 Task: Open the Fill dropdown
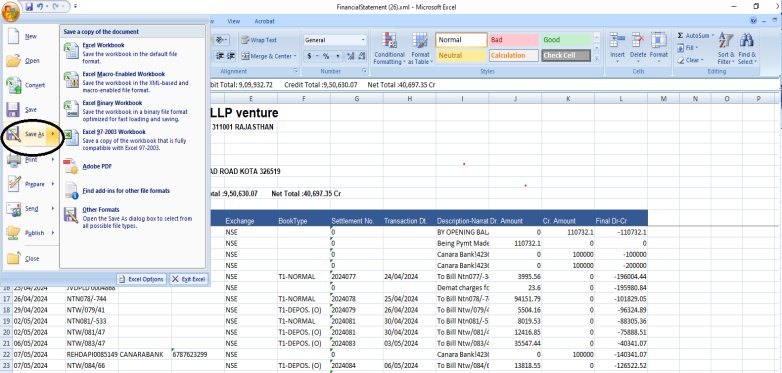[x=688, y=48]
